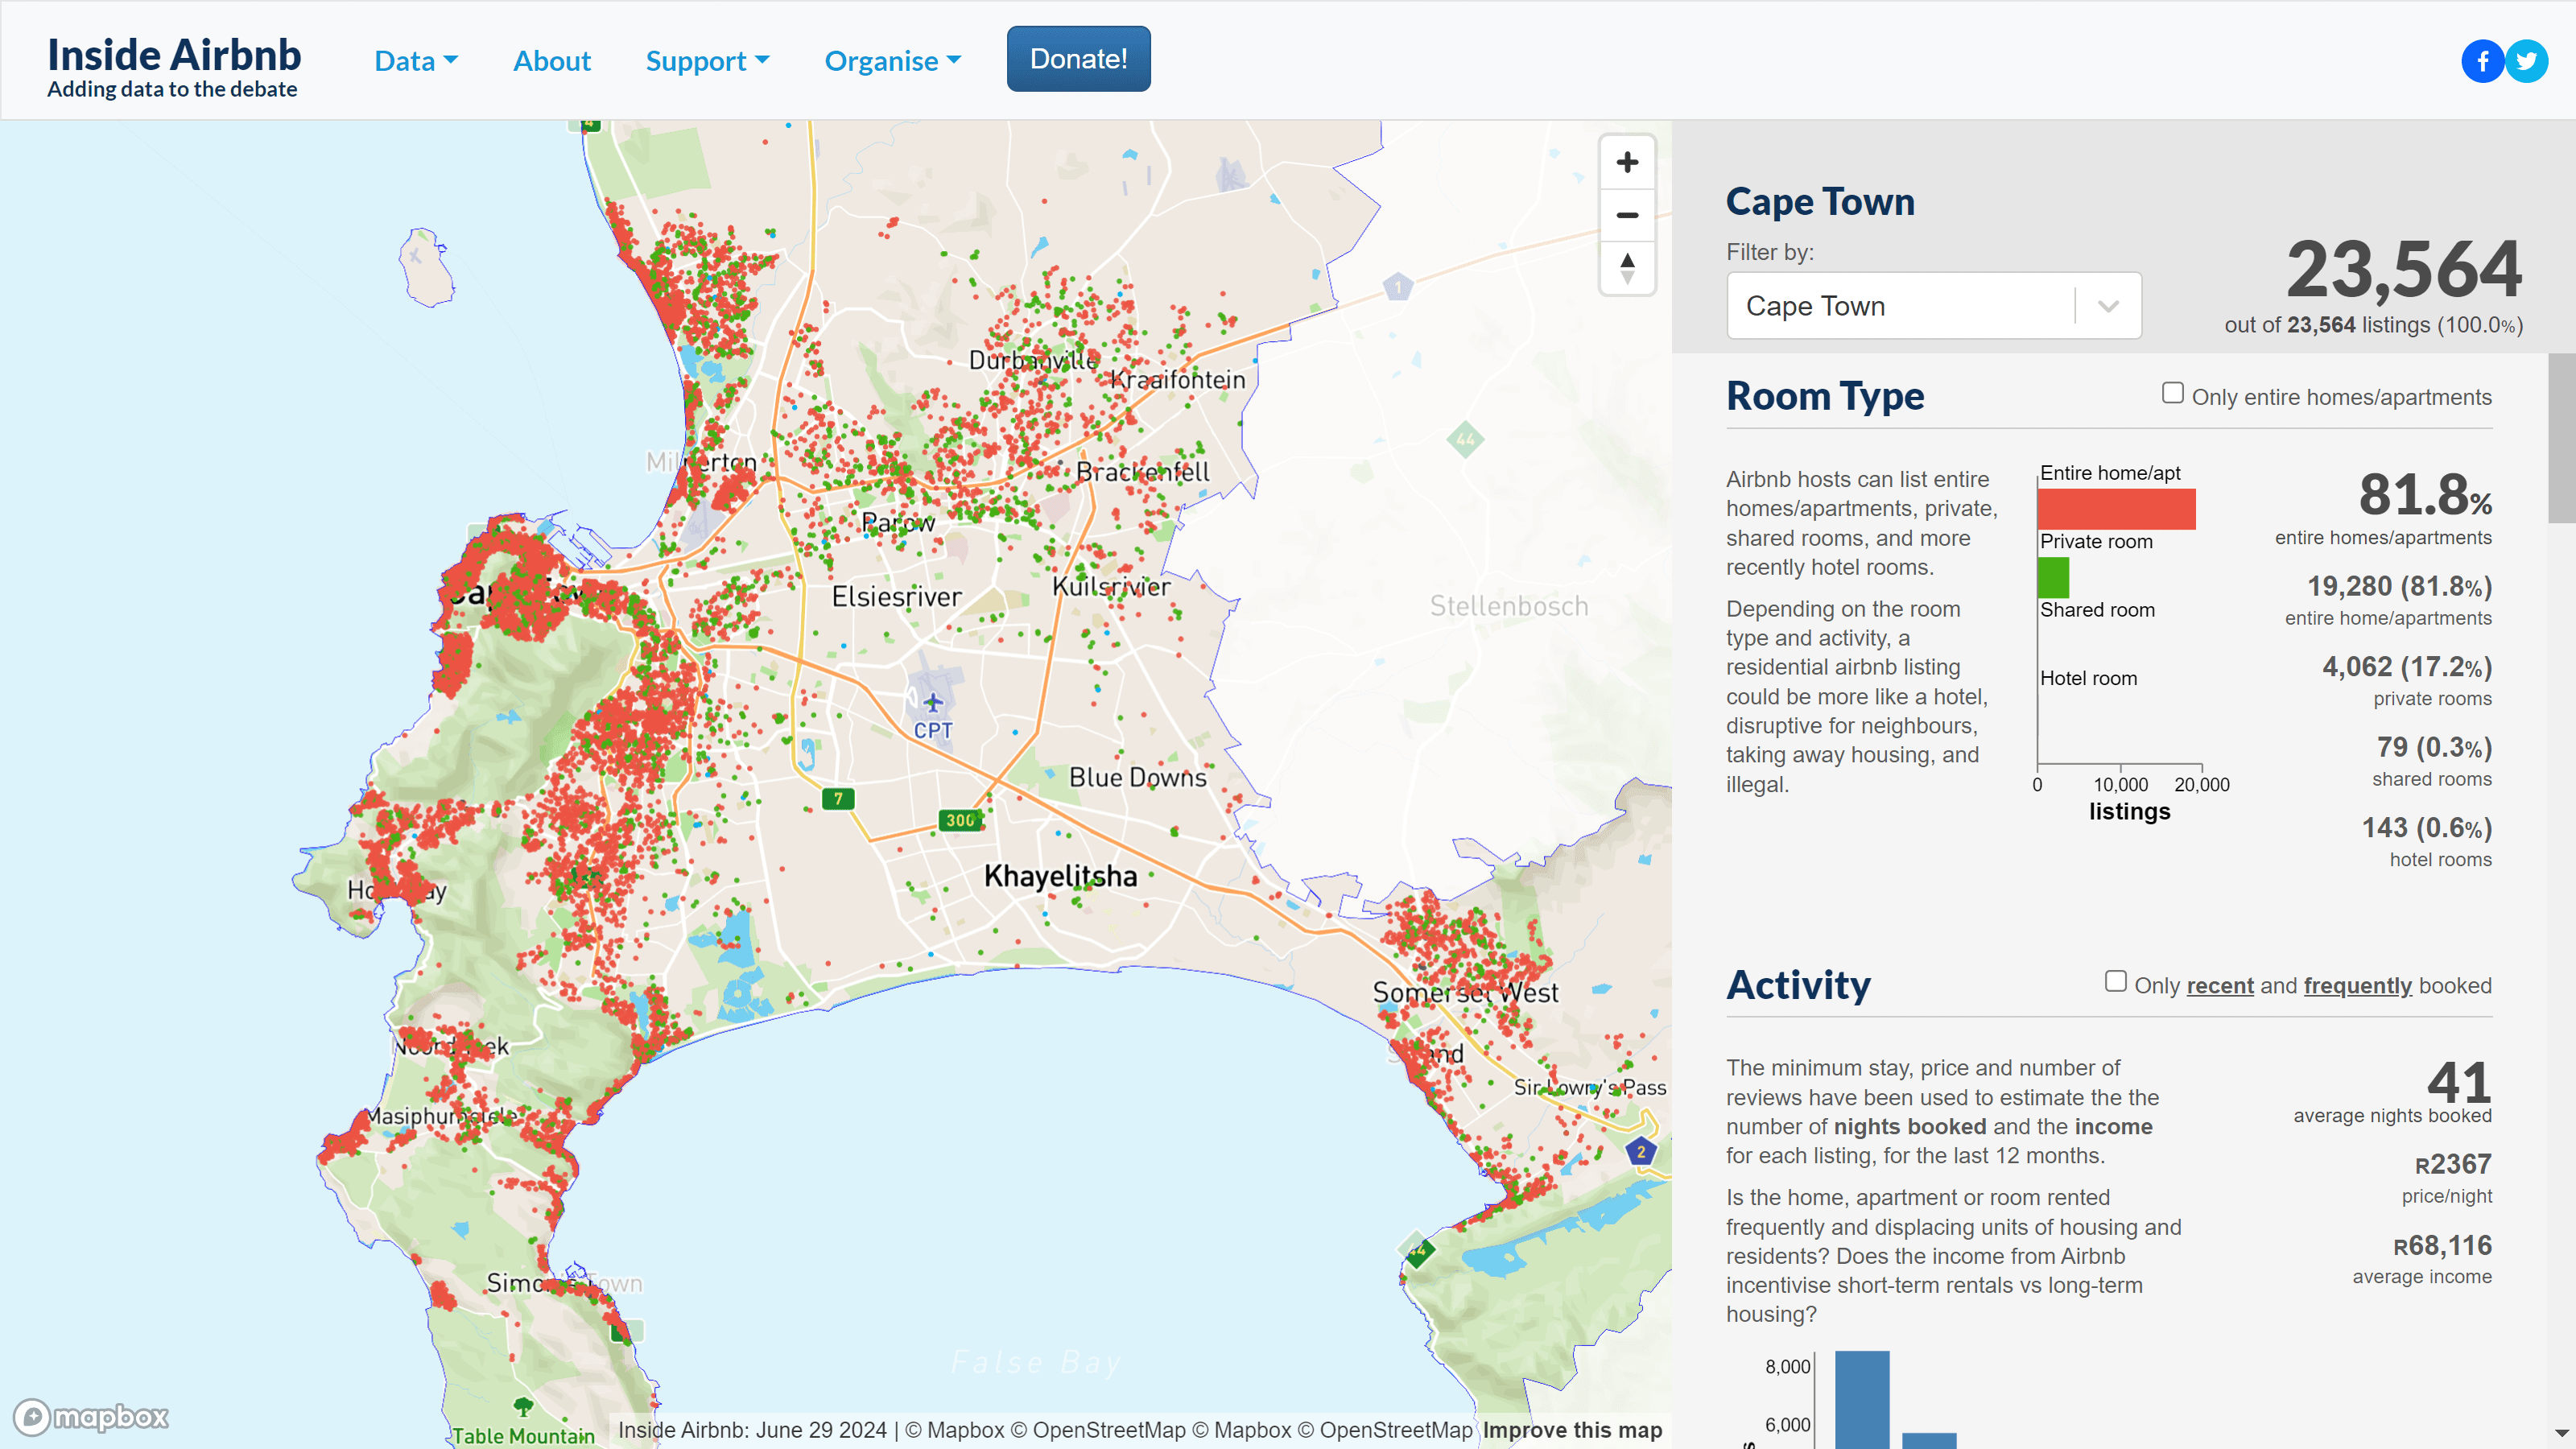Viewport: 2576px width, 1449px height.
Task: Click the Hotel room chart label
Action: (x=2088, y=678)
